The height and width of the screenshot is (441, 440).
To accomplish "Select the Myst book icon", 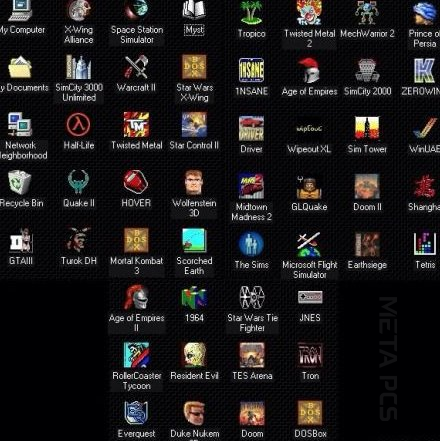I will 194,9.
